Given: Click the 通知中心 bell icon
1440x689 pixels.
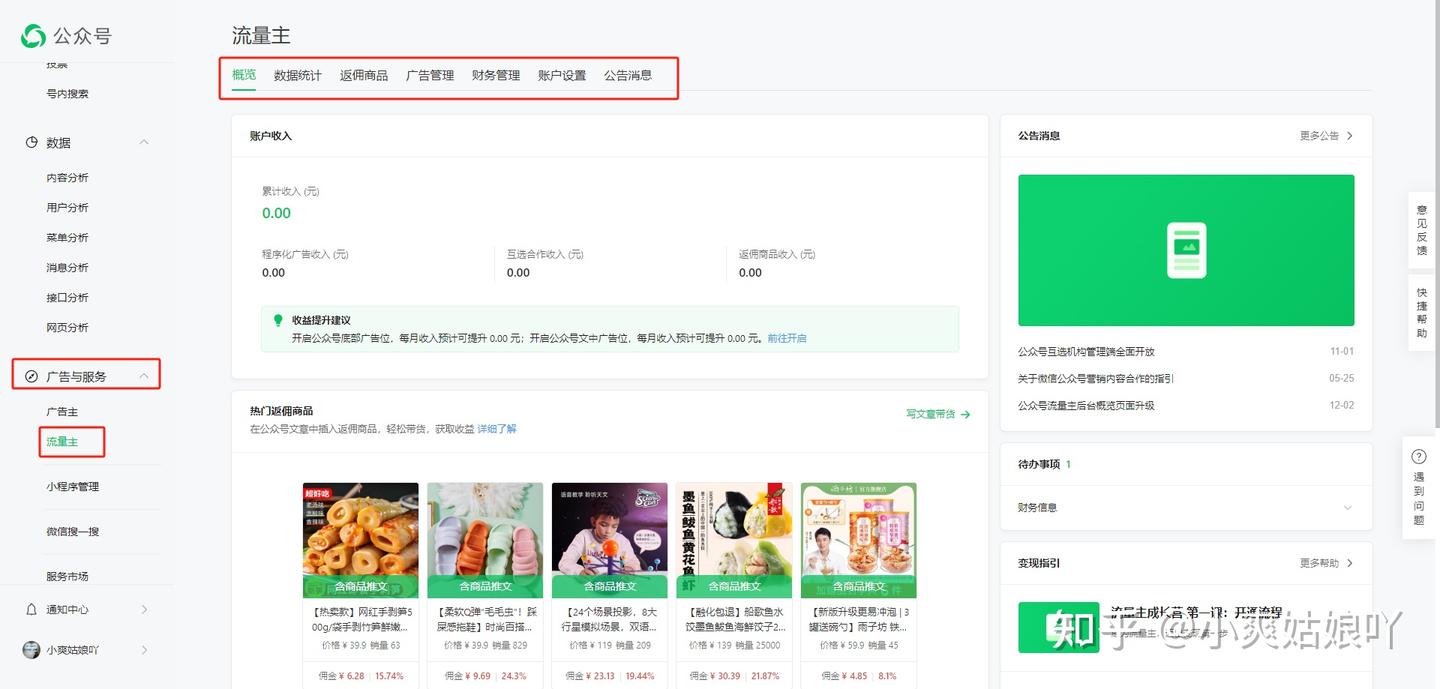Looking at the screenshot, I should click(x=31, y=609).
